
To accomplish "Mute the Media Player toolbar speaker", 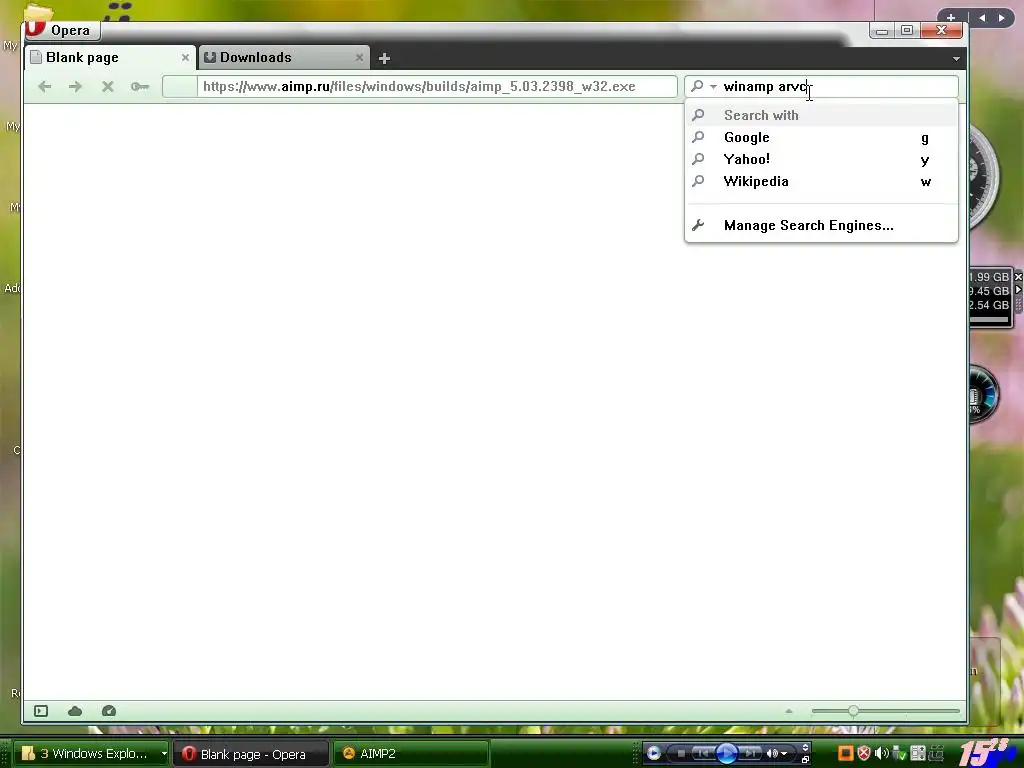I will (x=772, y=754).
